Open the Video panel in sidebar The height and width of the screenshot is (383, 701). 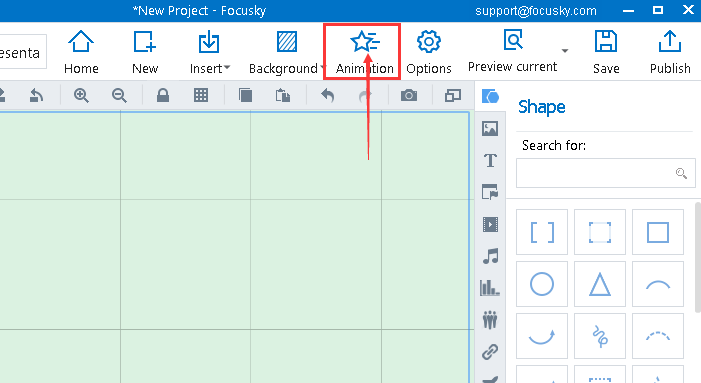click(490, 224)
